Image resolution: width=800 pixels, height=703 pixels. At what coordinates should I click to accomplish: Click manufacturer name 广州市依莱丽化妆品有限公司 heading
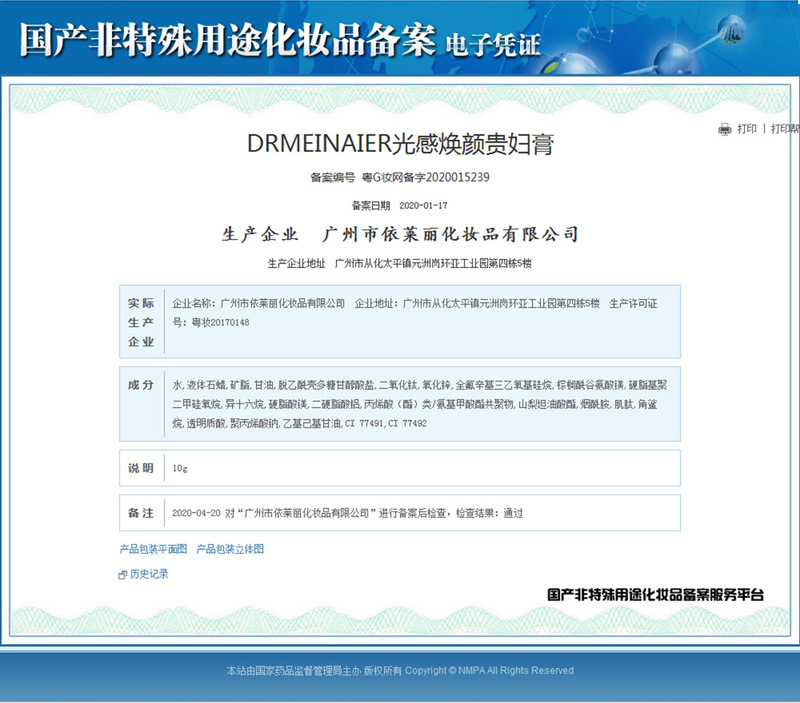pyautogui.click(x=451, y=234)
